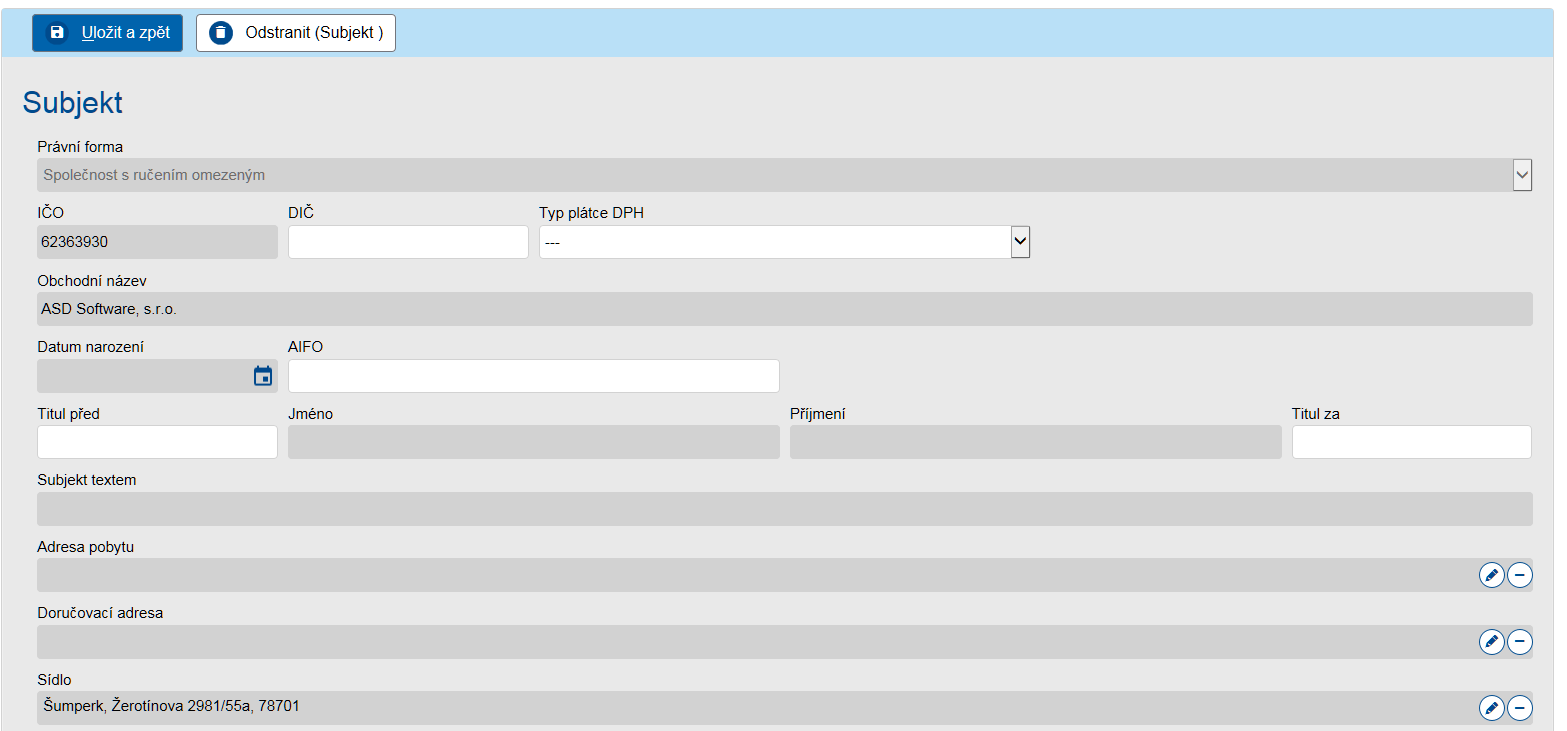Edit Doručovací adresa with the pencil icon
Image resolution: width=1567 pixels, height=731 pixels.
pyautogui.click(x=1491, y=642)
